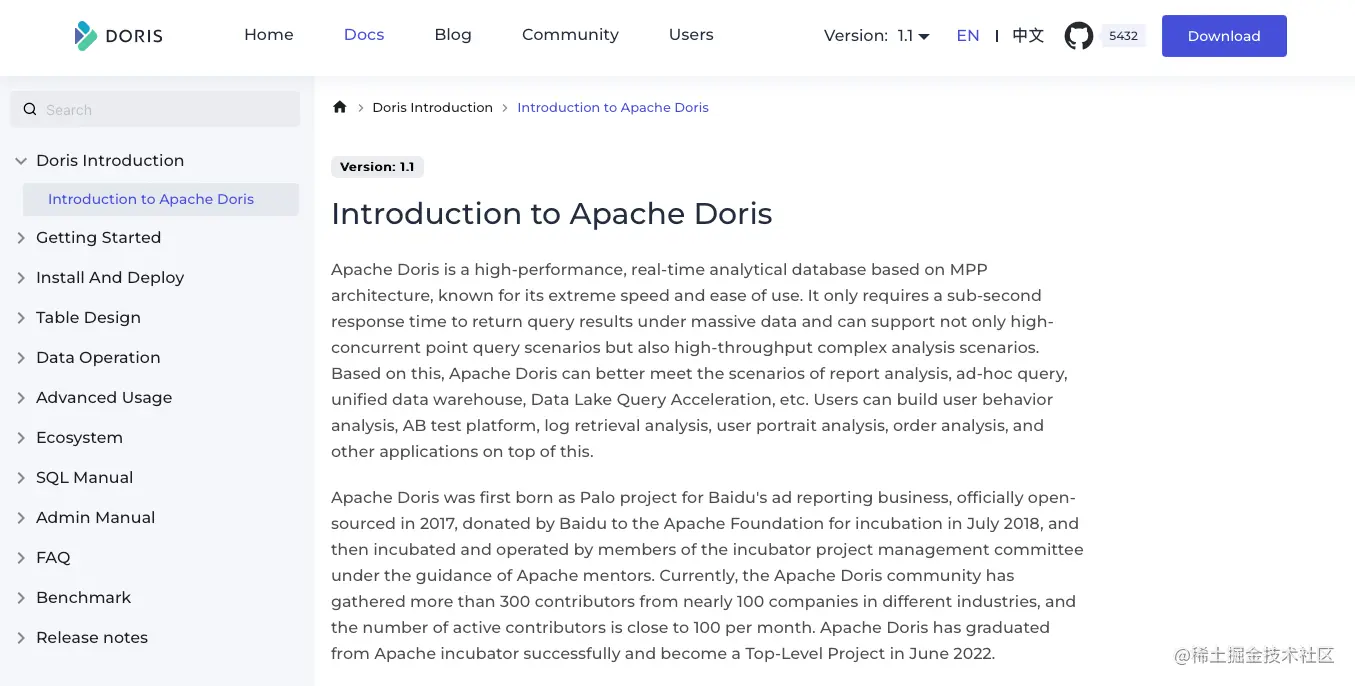
Task: Select Introduction to Apache Doris sidebar item
Action: [x=151, y=199]
